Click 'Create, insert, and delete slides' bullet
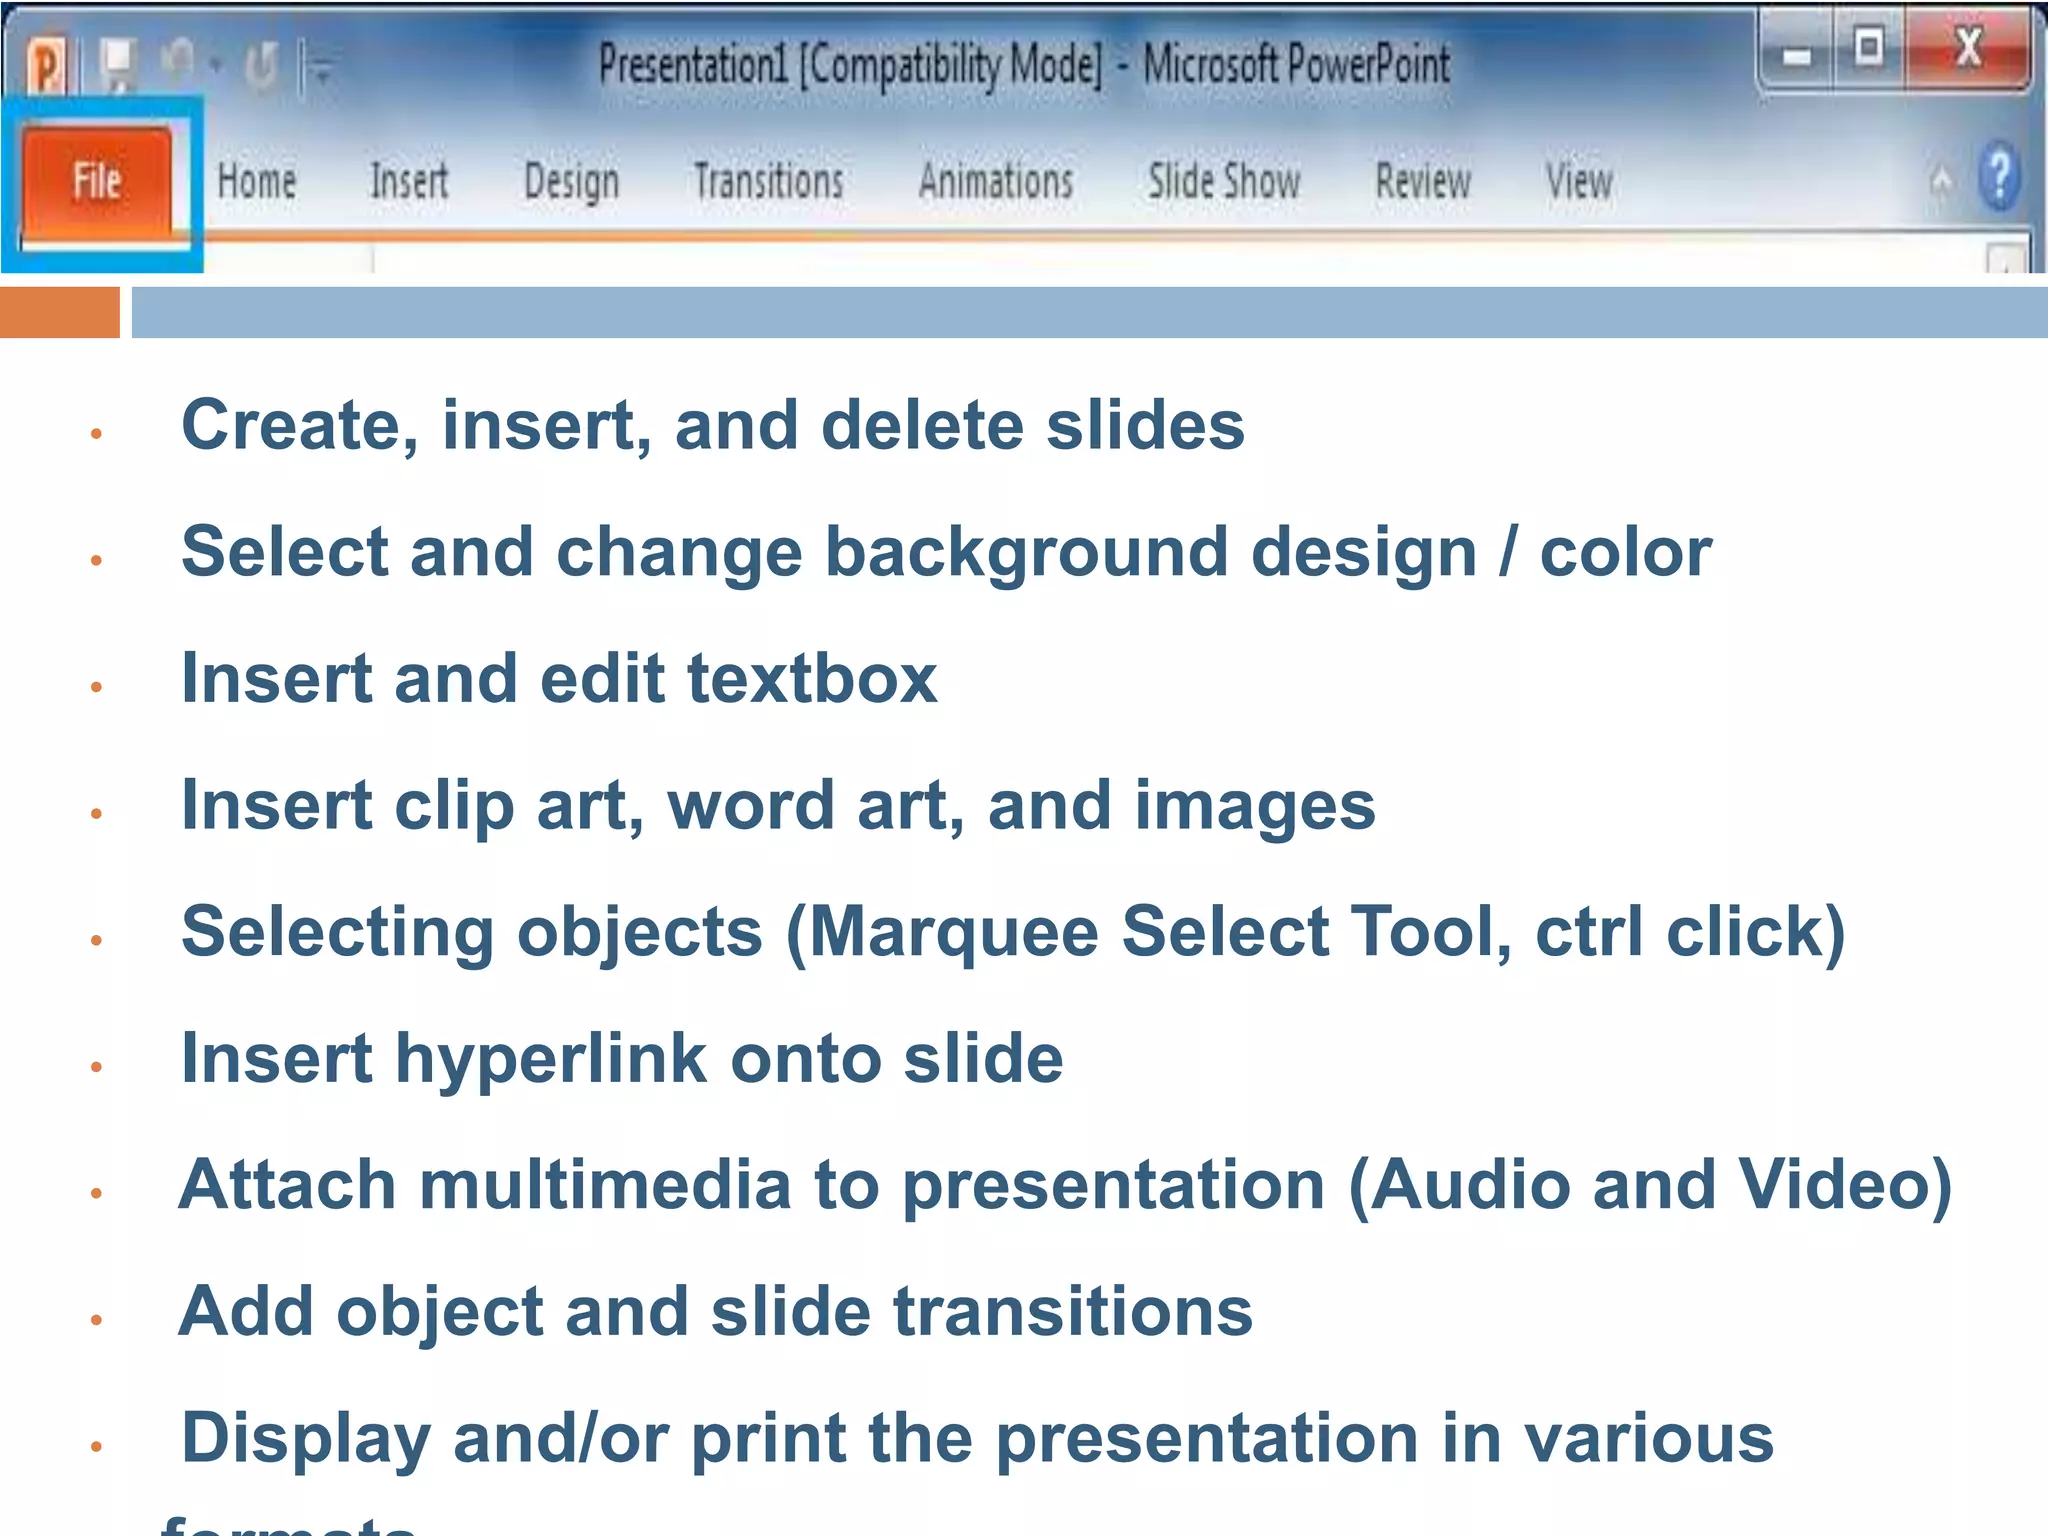2048x1536 pixels. click(x=712, y=425)
